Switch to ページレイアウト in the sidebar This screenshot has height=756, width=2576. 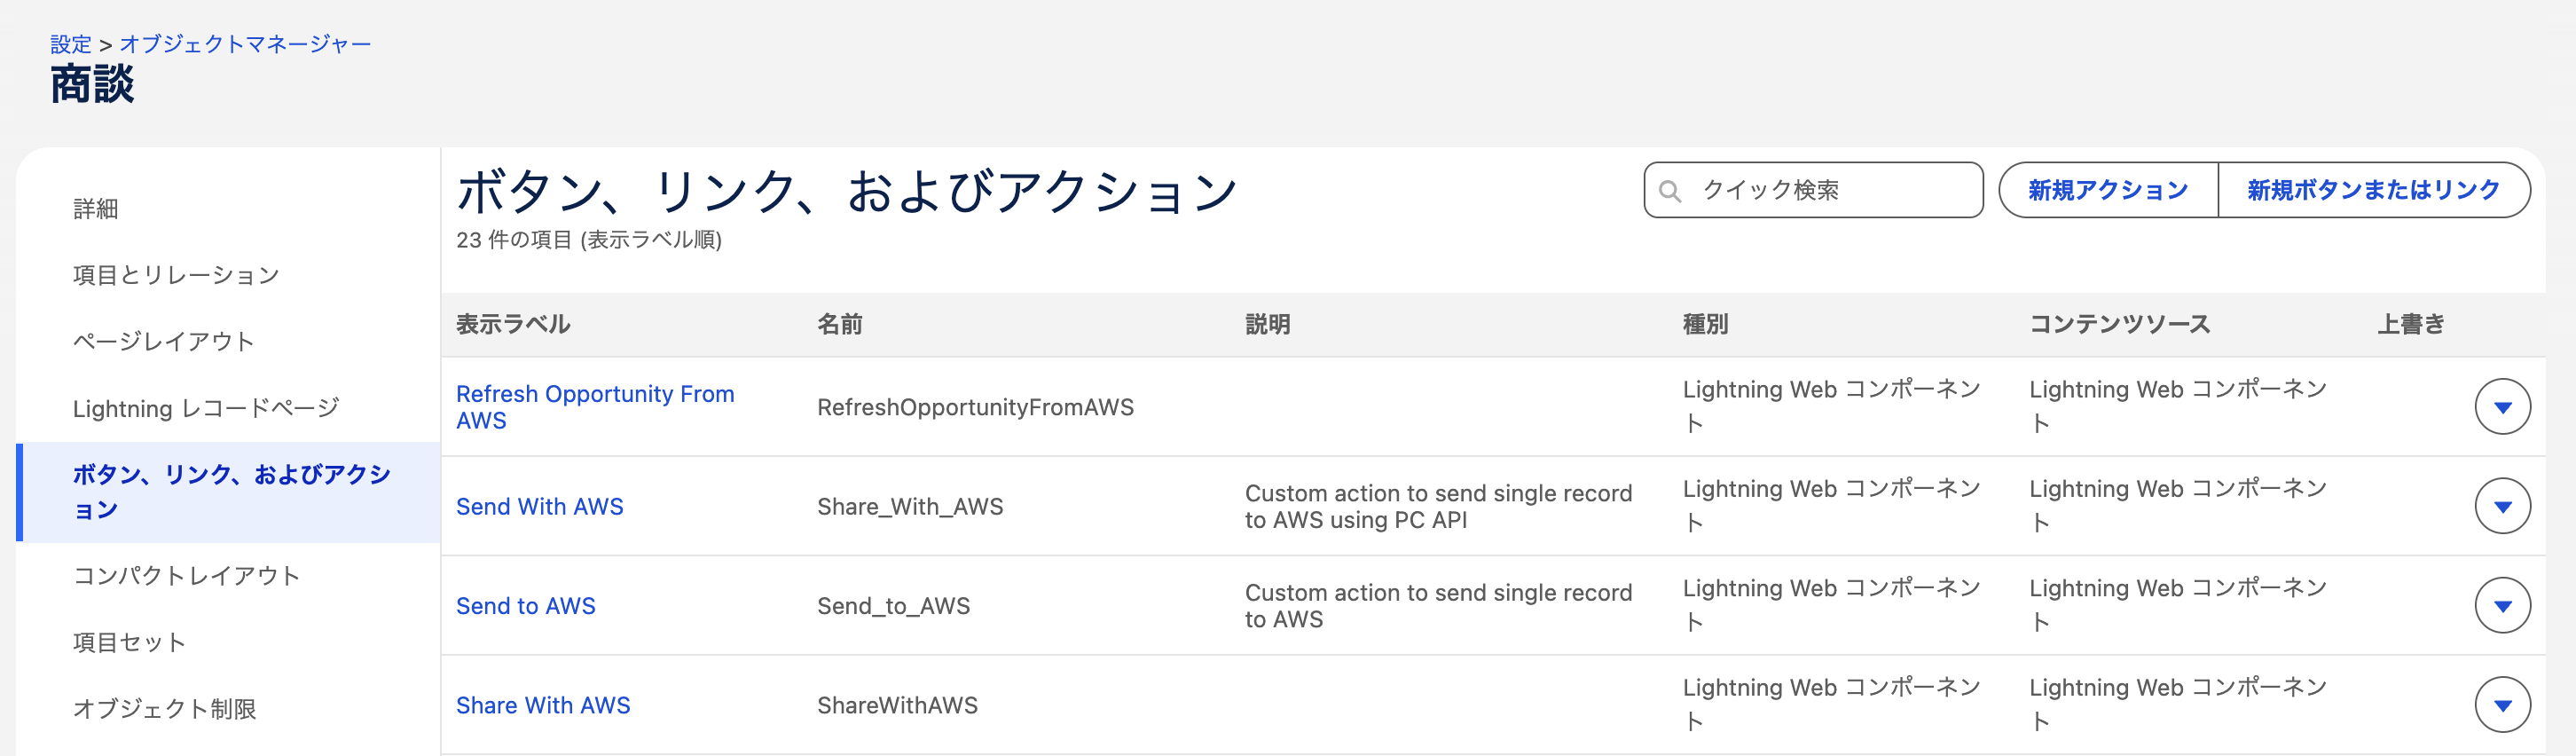pos(164,342)
